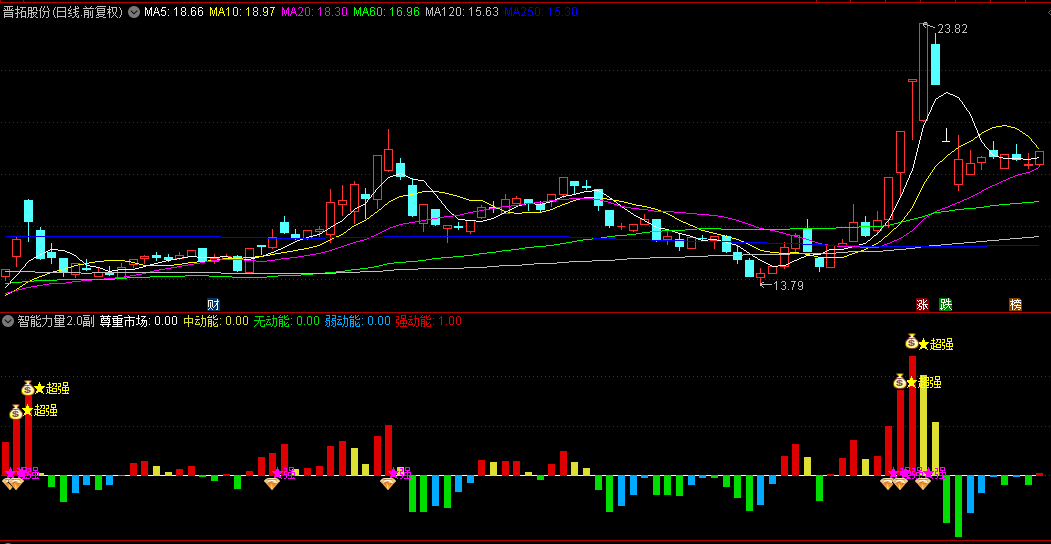This screenshot has width=1051, height=544.
Task: Click the magenta star at the mid-chart 强 marker
Action: (393, 473)
